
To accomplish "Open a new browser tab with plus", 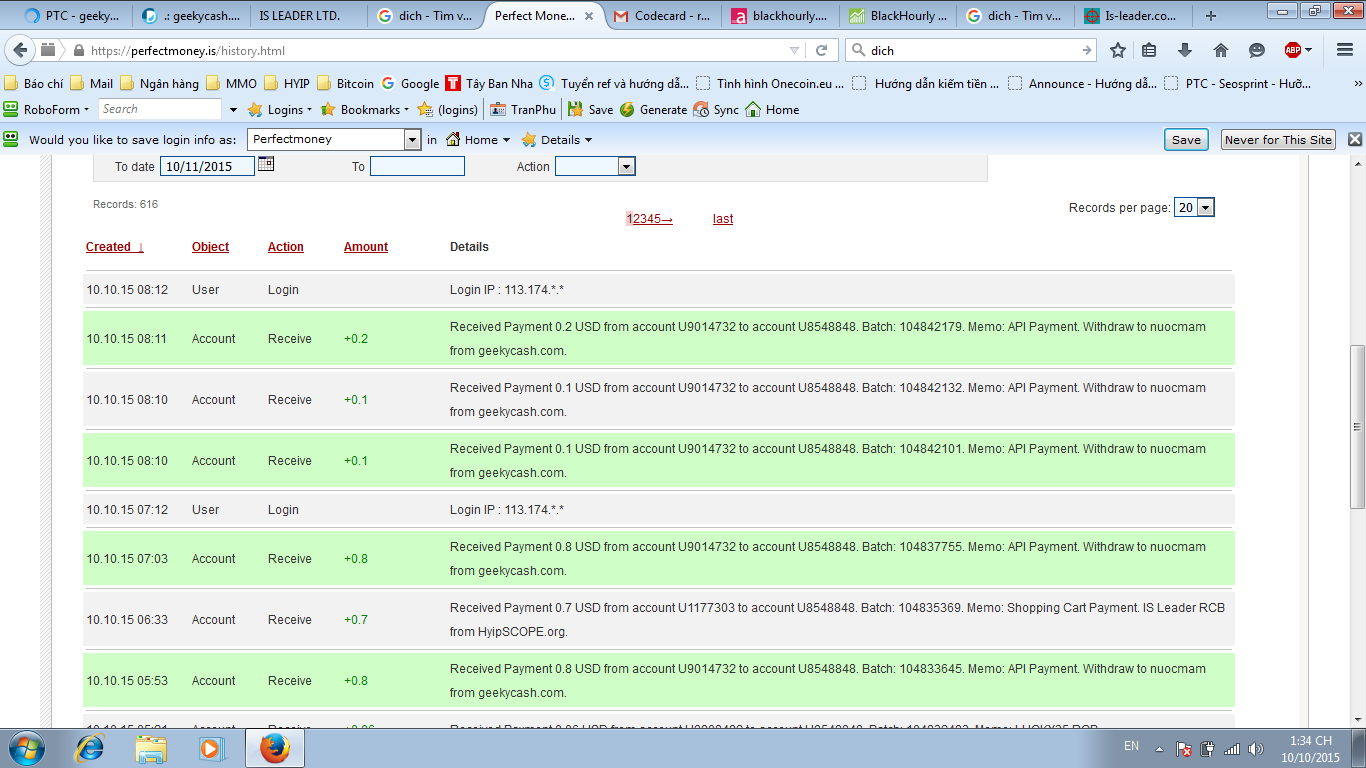I will click(x=1211, y=16).
